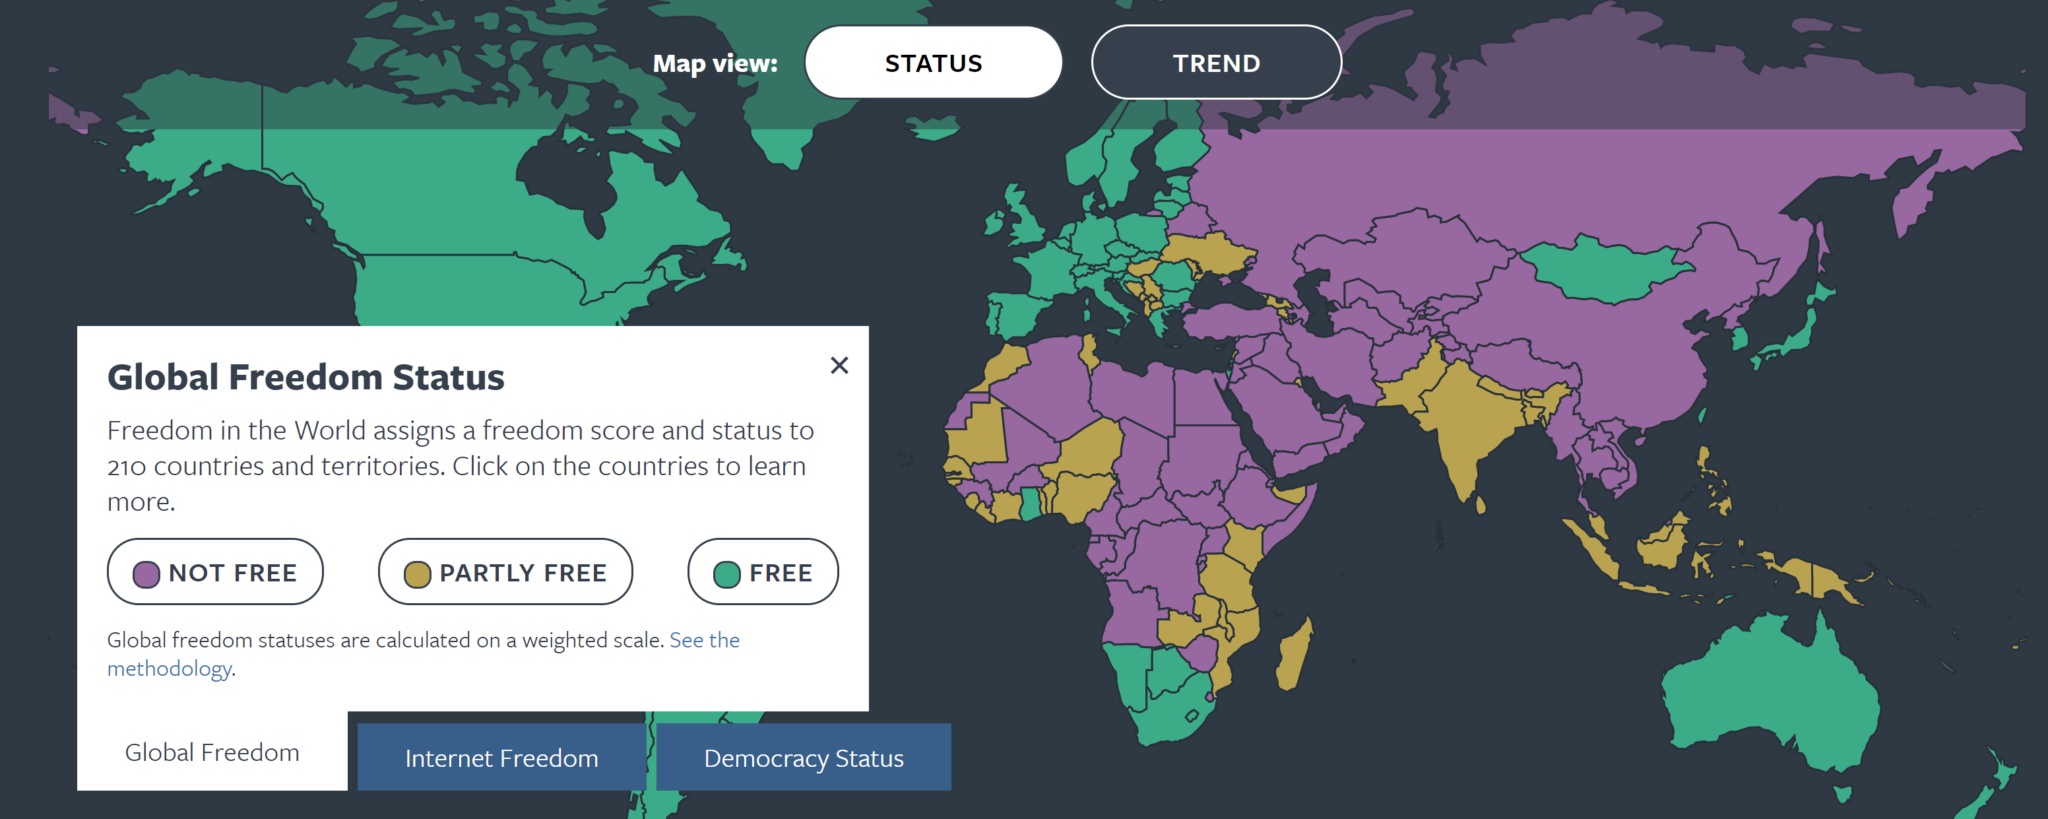Viewport: 2048px width, 819px height.
Task: Toggle the NOT FREE legend filter
Action: [214, 572]
